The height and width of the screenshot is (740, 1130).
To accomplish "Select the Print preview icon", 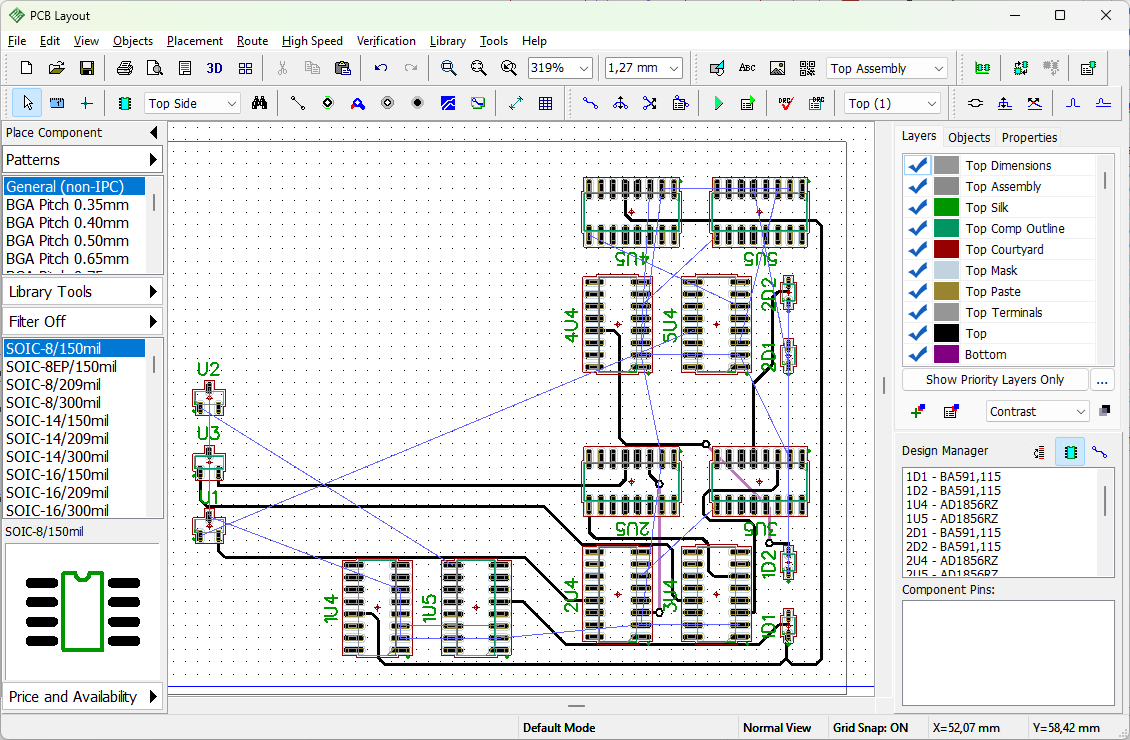I will 154,68.
